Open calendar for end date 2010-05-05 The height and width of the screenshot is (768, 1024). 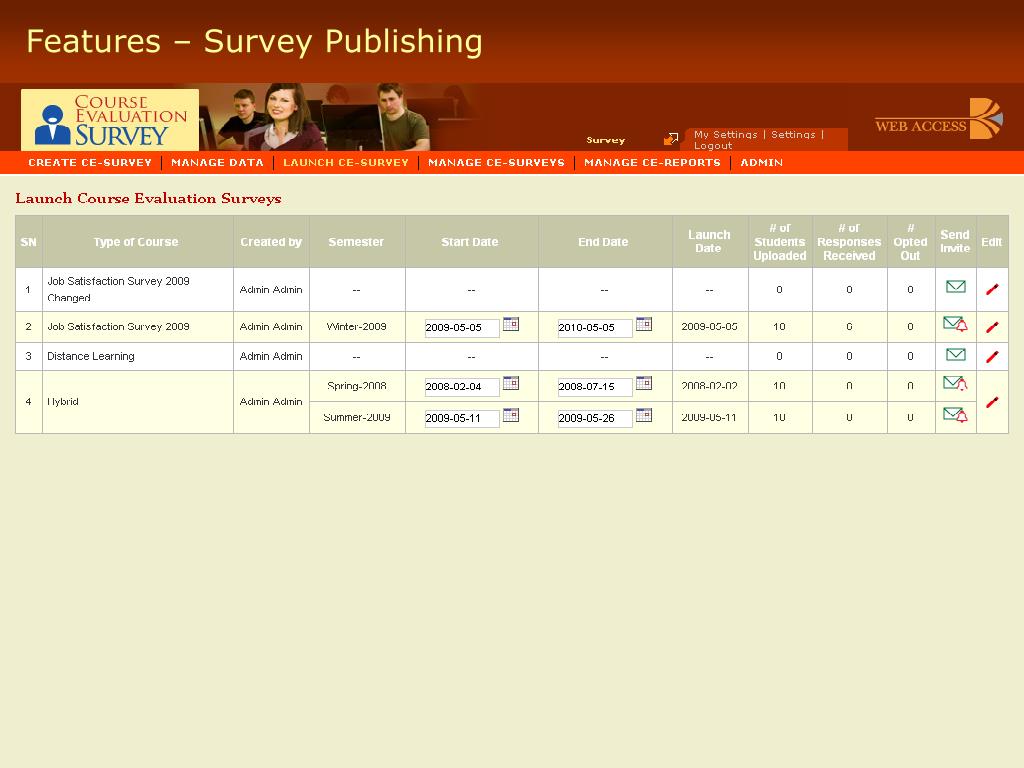pyautogui.click(x=644, y=324)
